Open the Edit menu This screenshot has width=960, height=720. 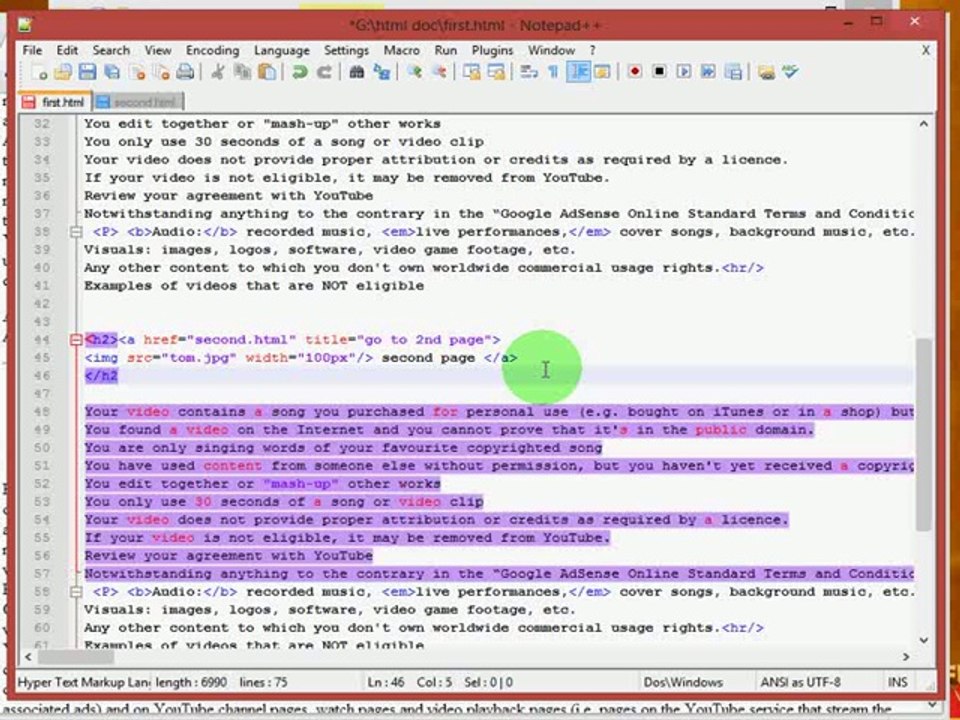(67, 50)
